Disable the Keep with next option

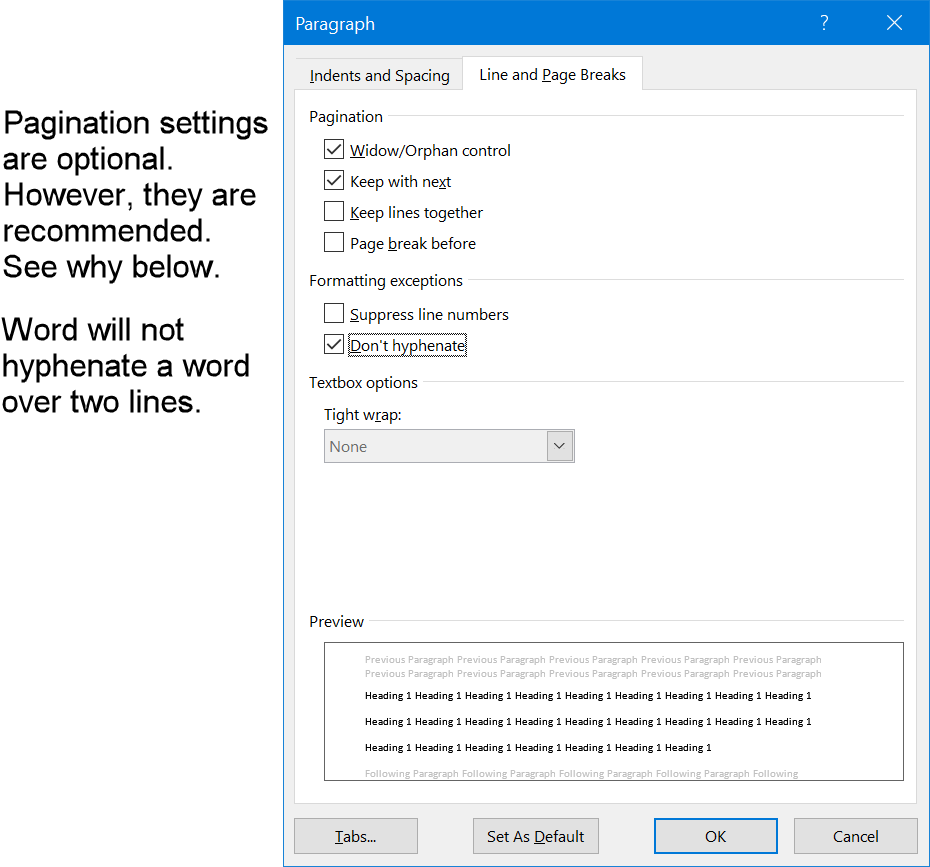(334, 180)
